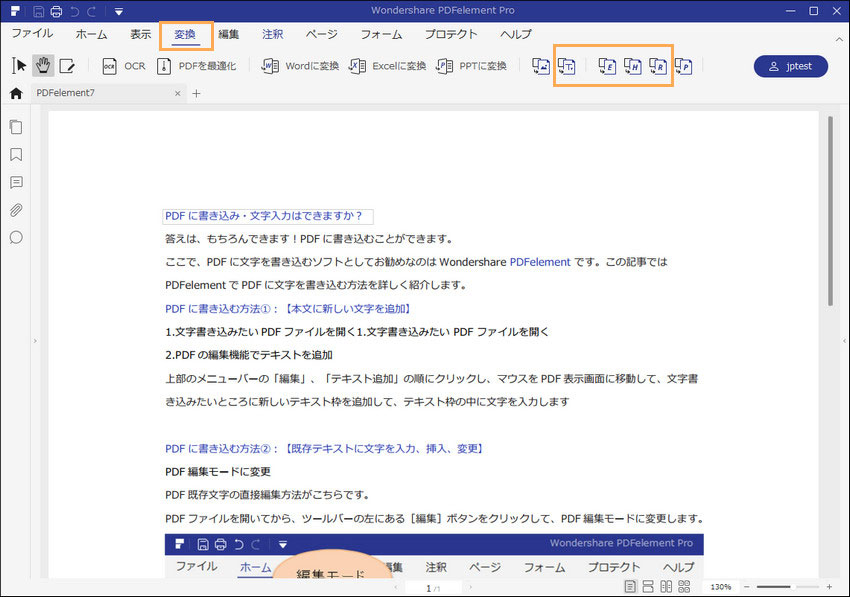850x597 pixels.
Task: Undo the last action in quick access bar
Action: click(x=74, y=11)
